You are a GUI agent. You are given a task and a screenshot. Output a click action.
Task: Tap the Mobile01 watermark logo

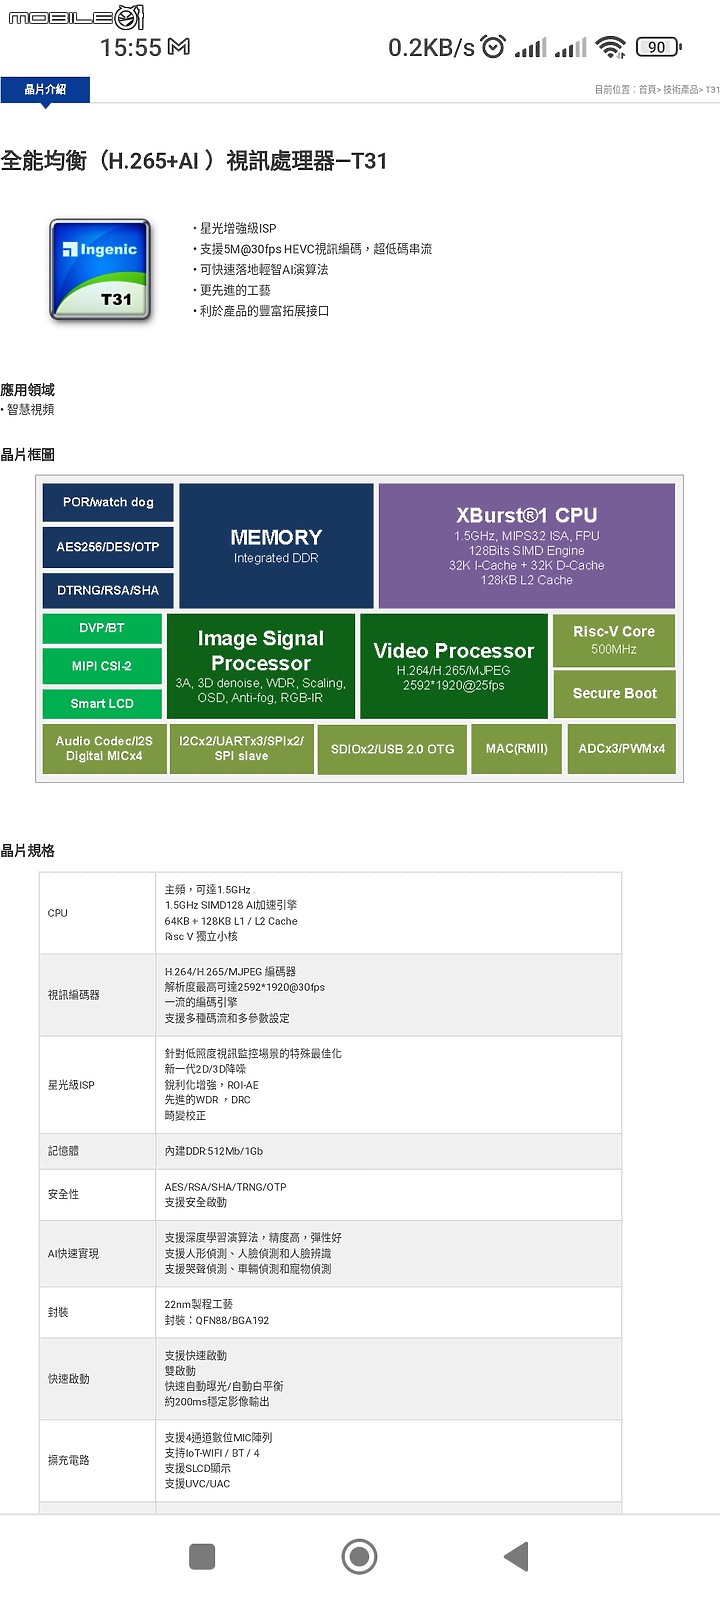[x=76, y=16]
